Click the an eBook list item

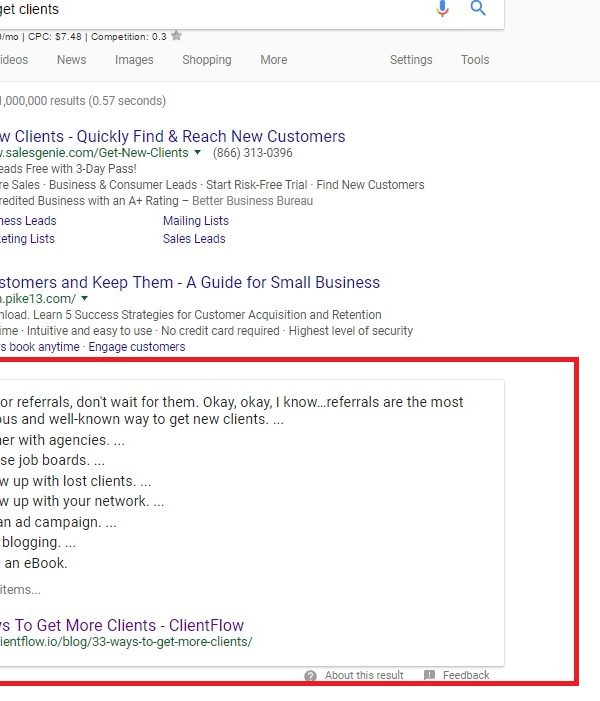(34, 563)
